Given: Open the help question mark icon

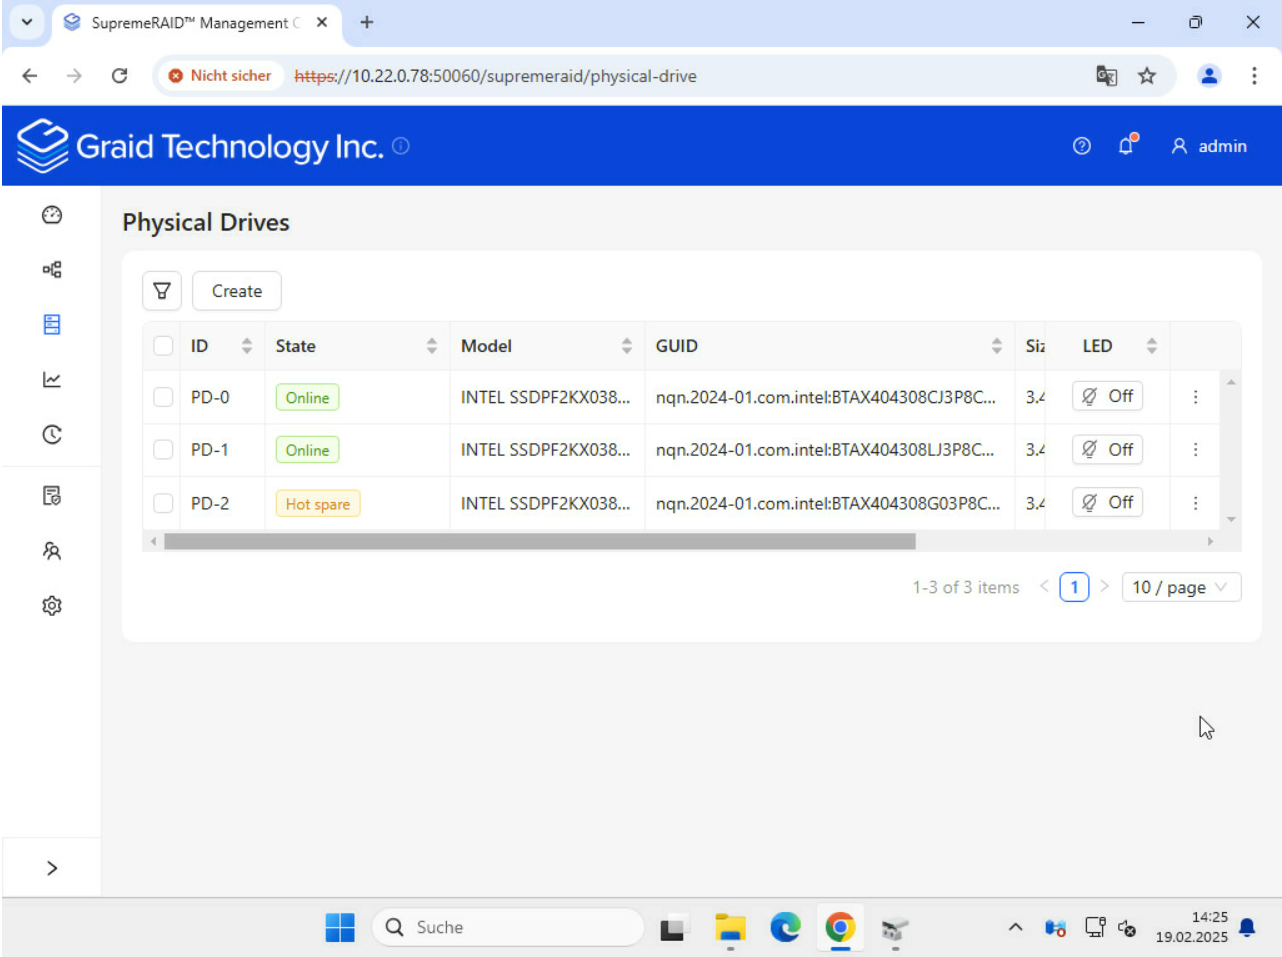Looking at the screenshot, I should [x=1081, y=146].
